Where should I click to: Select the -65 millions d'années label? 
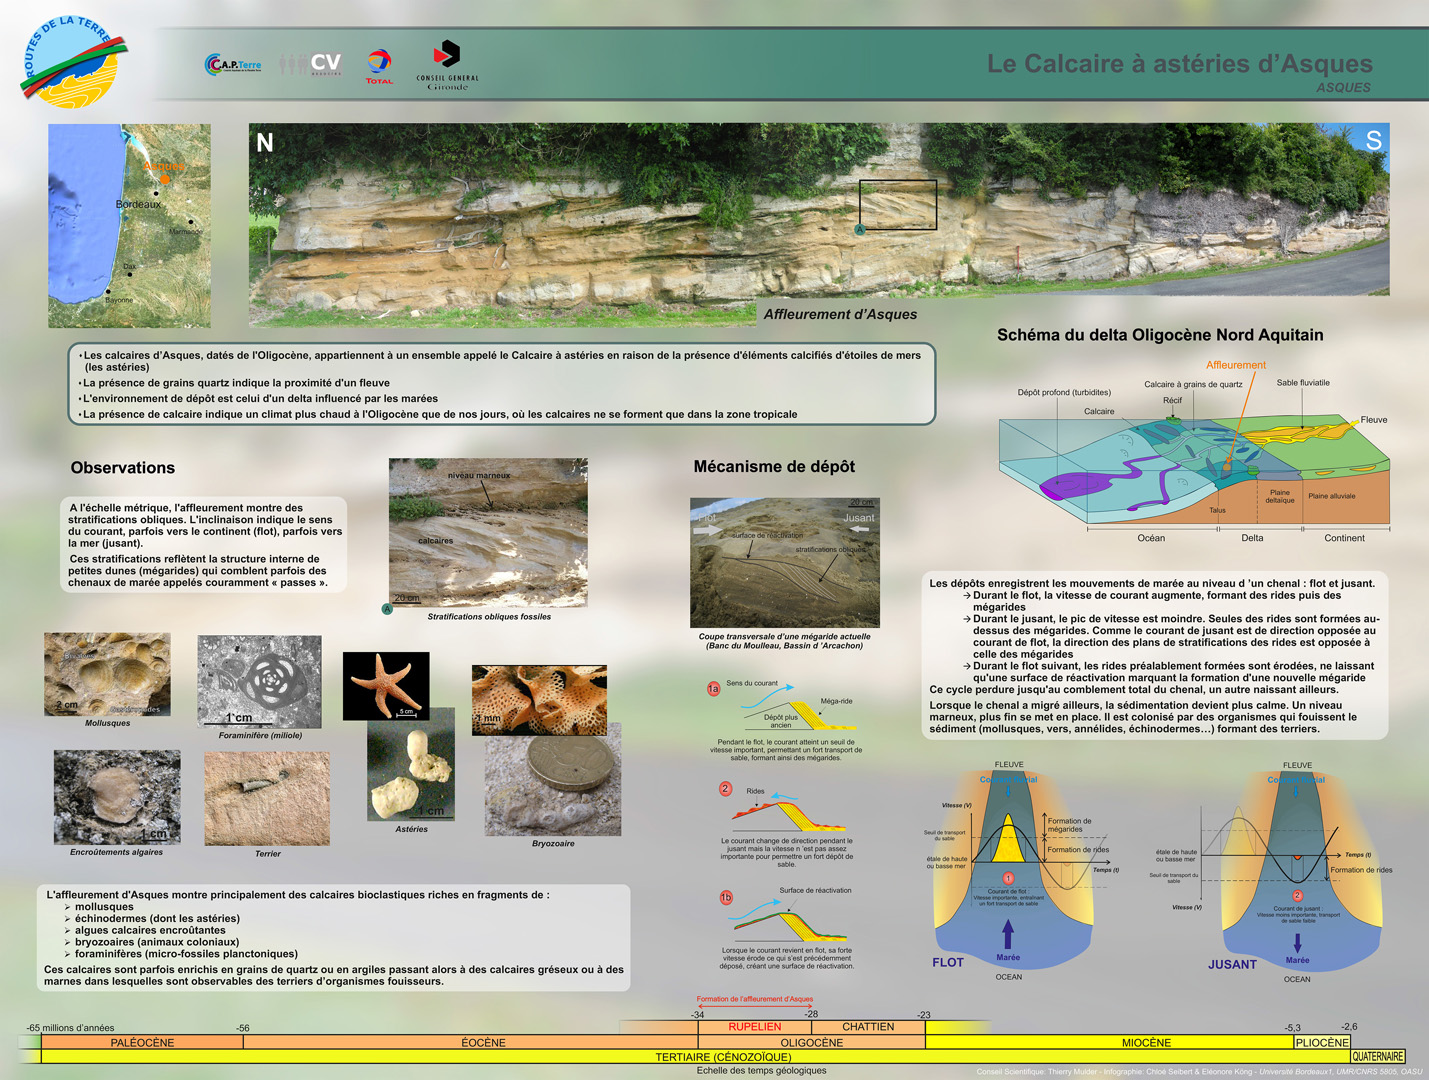click(70, 1028)
